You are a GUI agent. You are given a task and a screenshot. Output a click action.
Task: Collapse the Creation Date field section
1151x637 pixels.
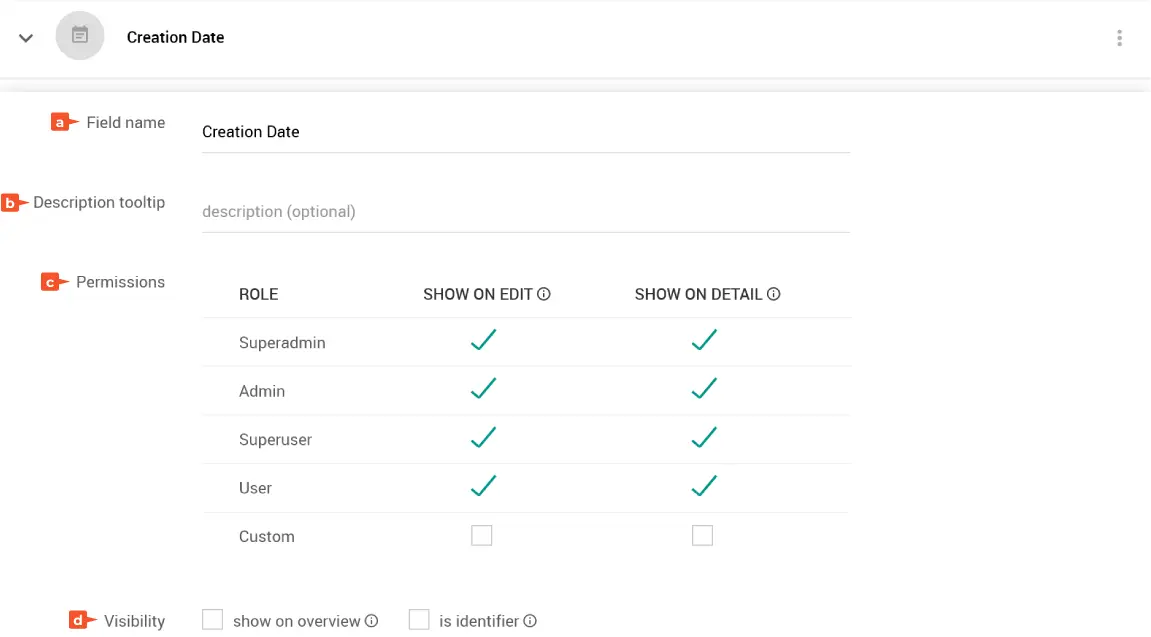pyautogui.click(x=26, y=38)
